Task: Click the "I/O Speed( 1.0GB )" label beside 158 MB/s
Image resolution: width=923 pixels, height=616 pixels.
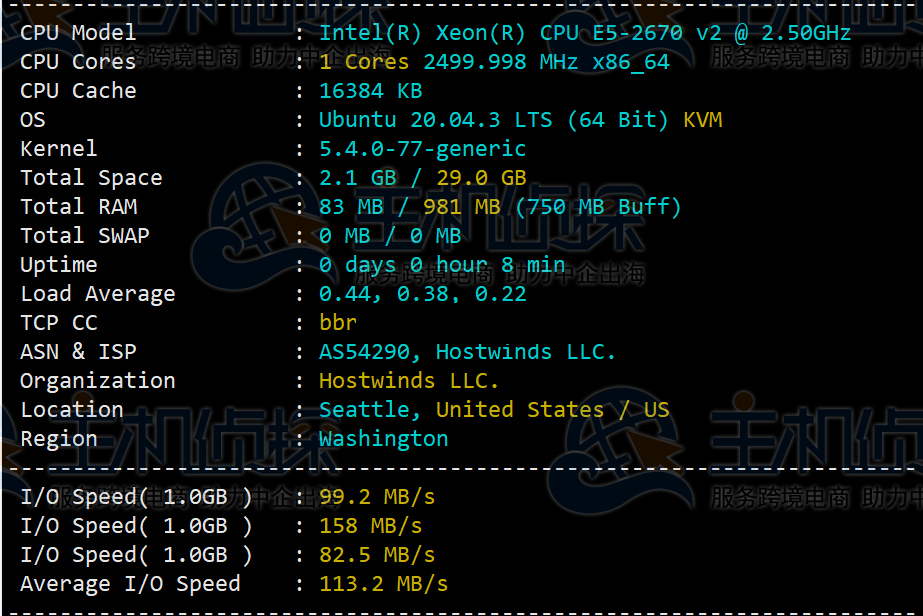Action: click(136, 526)
